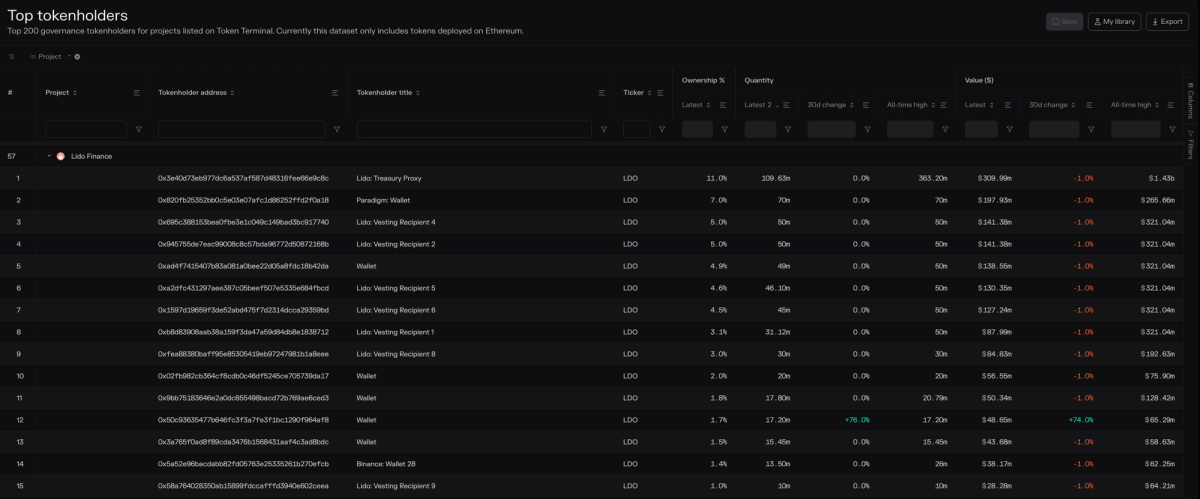
Task: Open the Quantity Latest column menu
Action: (x=787, y=105)
